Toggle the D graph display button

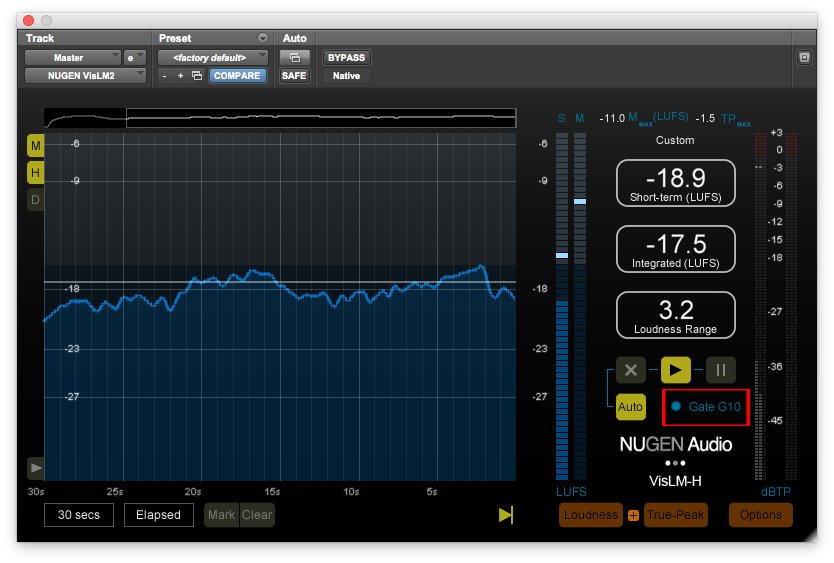coord(36,200)
